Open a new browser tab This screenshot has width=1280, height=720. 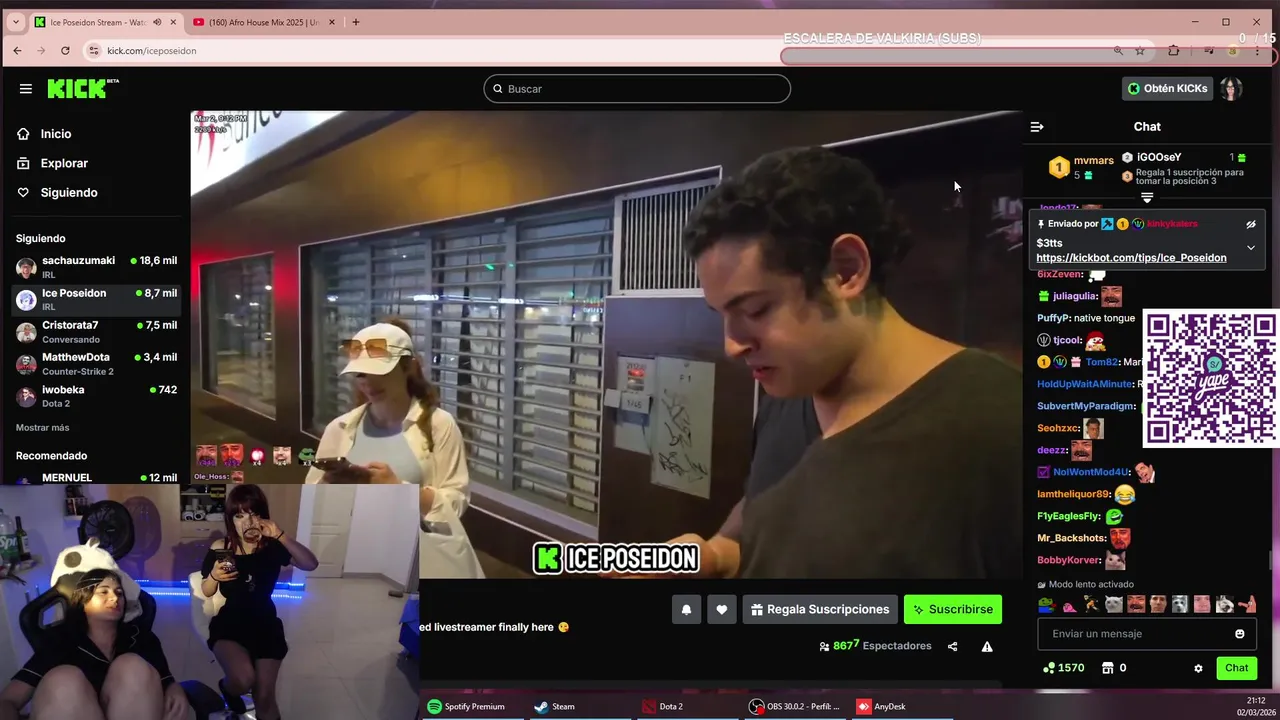[355, 22]
